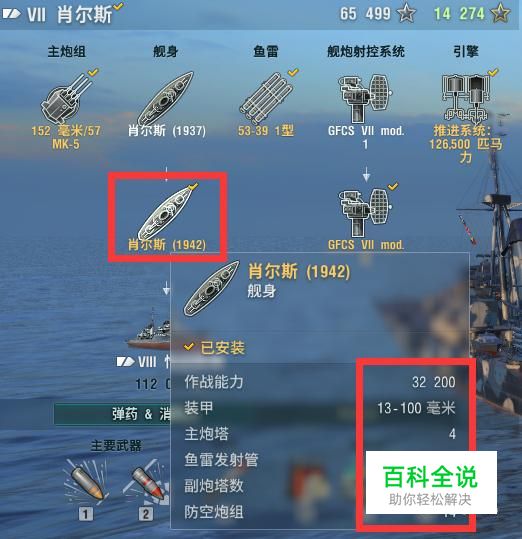Open the 弹药 & consumables button

pos(113,414)
